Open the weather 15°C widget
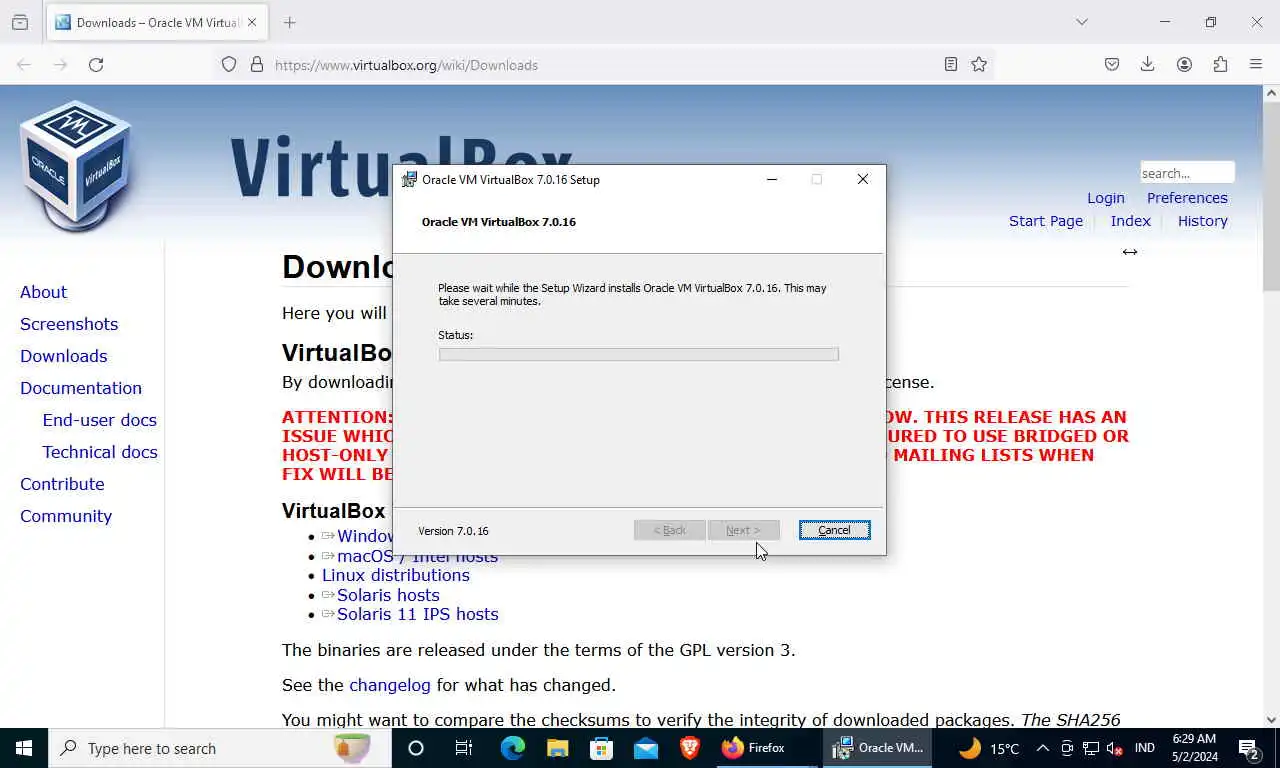Viewport: 1280px width, 768px height. pyautogui.click(x=989, y=748)
